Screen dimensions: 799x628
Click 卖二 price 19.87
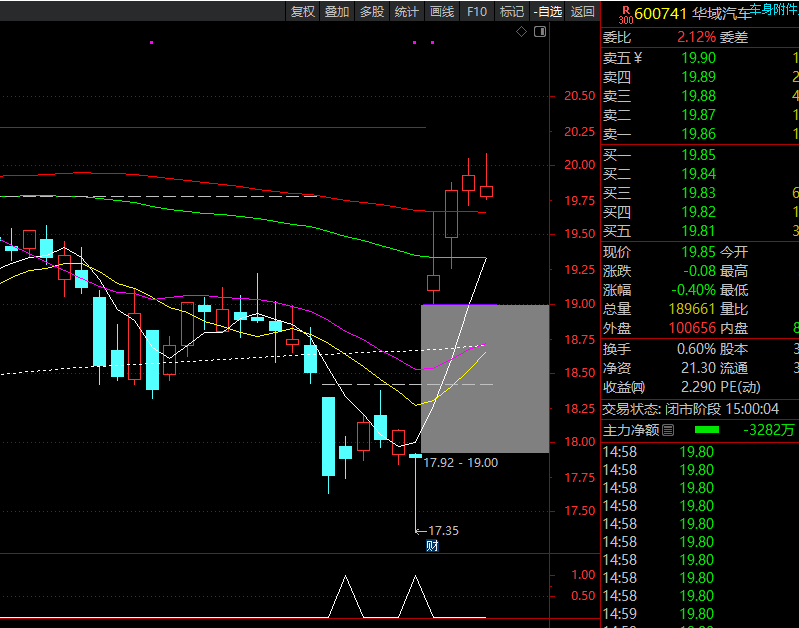[699, 115]
